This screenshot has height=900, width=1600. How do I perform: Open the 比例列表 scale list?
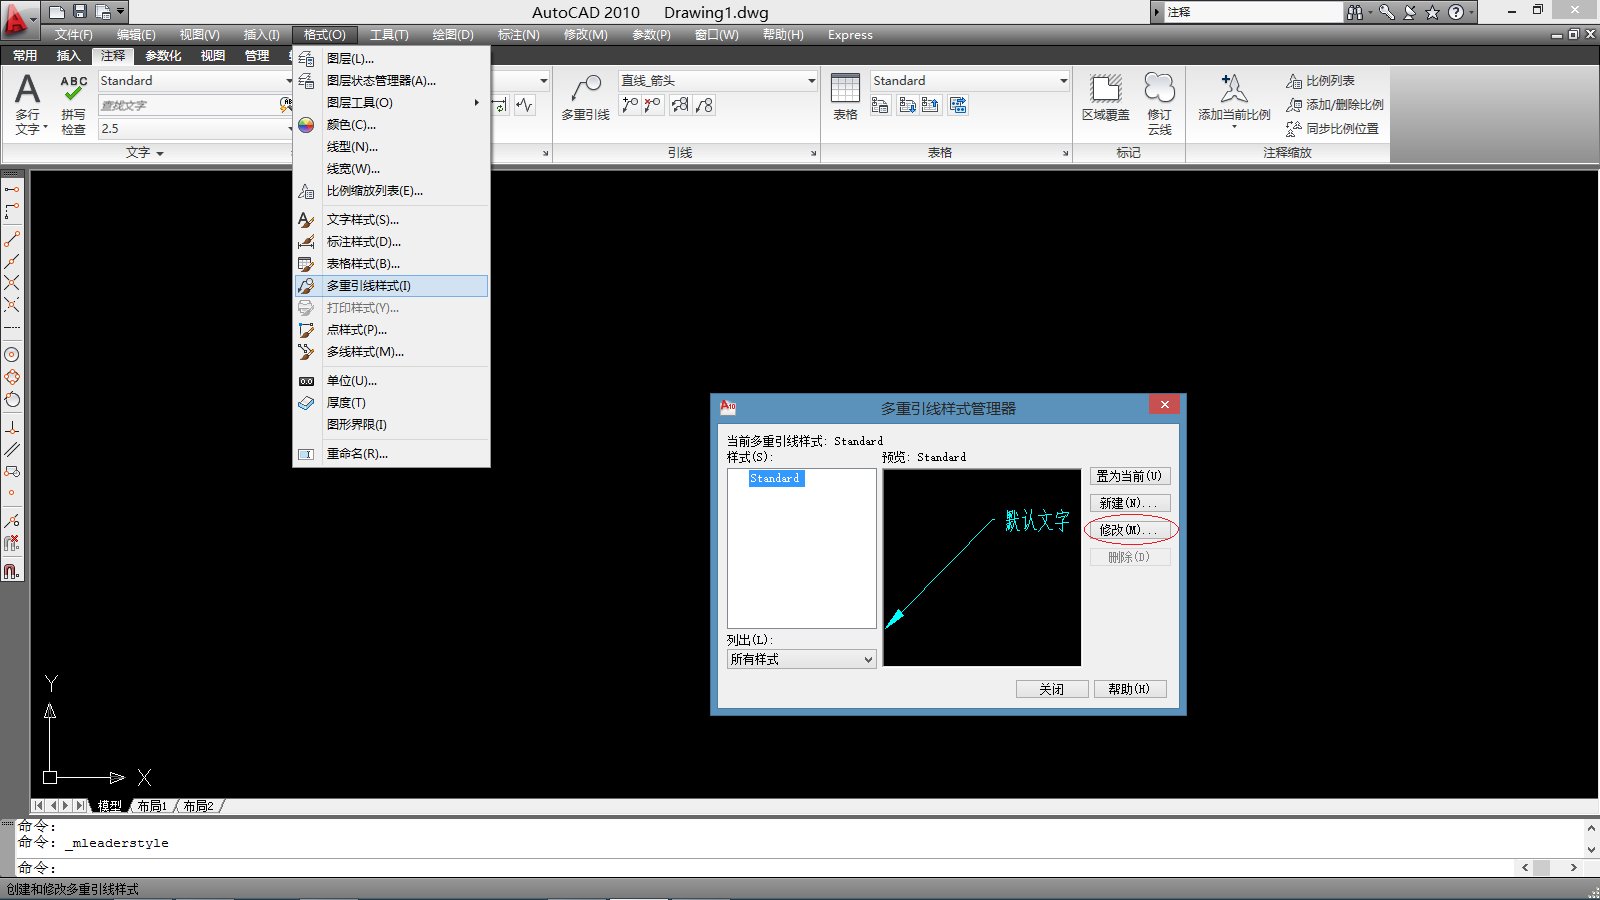coord(1320,81)
